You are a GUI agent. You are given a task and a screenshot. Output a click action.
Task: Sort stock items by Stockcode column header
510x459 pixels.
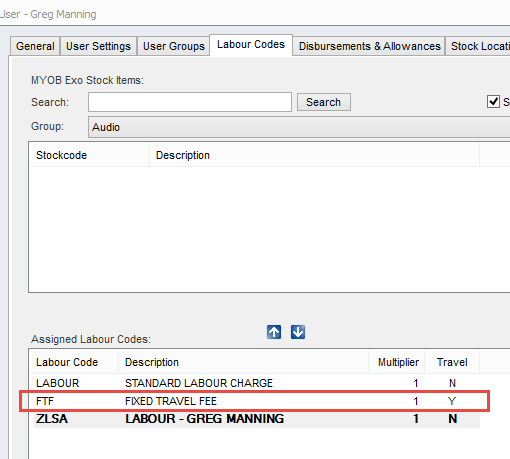(89, 155)
